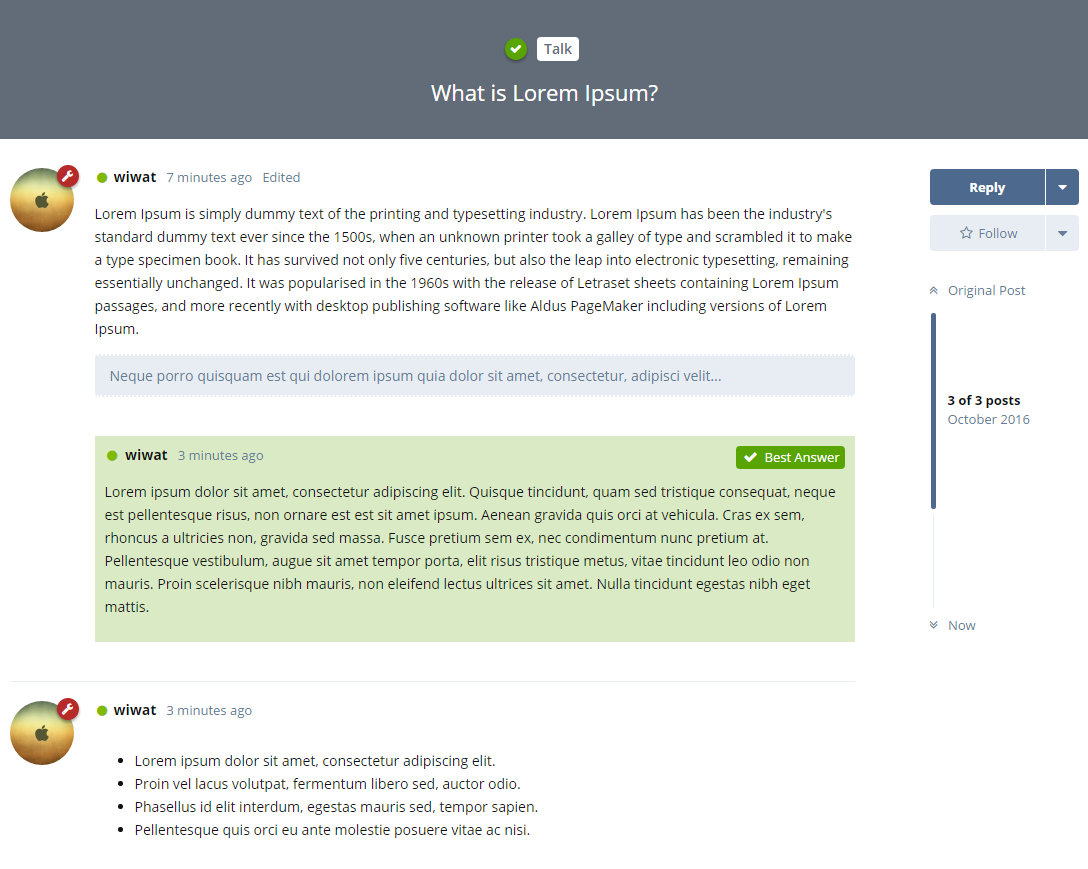This screenshot has width=1088, height=869.
Task: Open the Follow options dropdown arrow
Action: 1062,233
